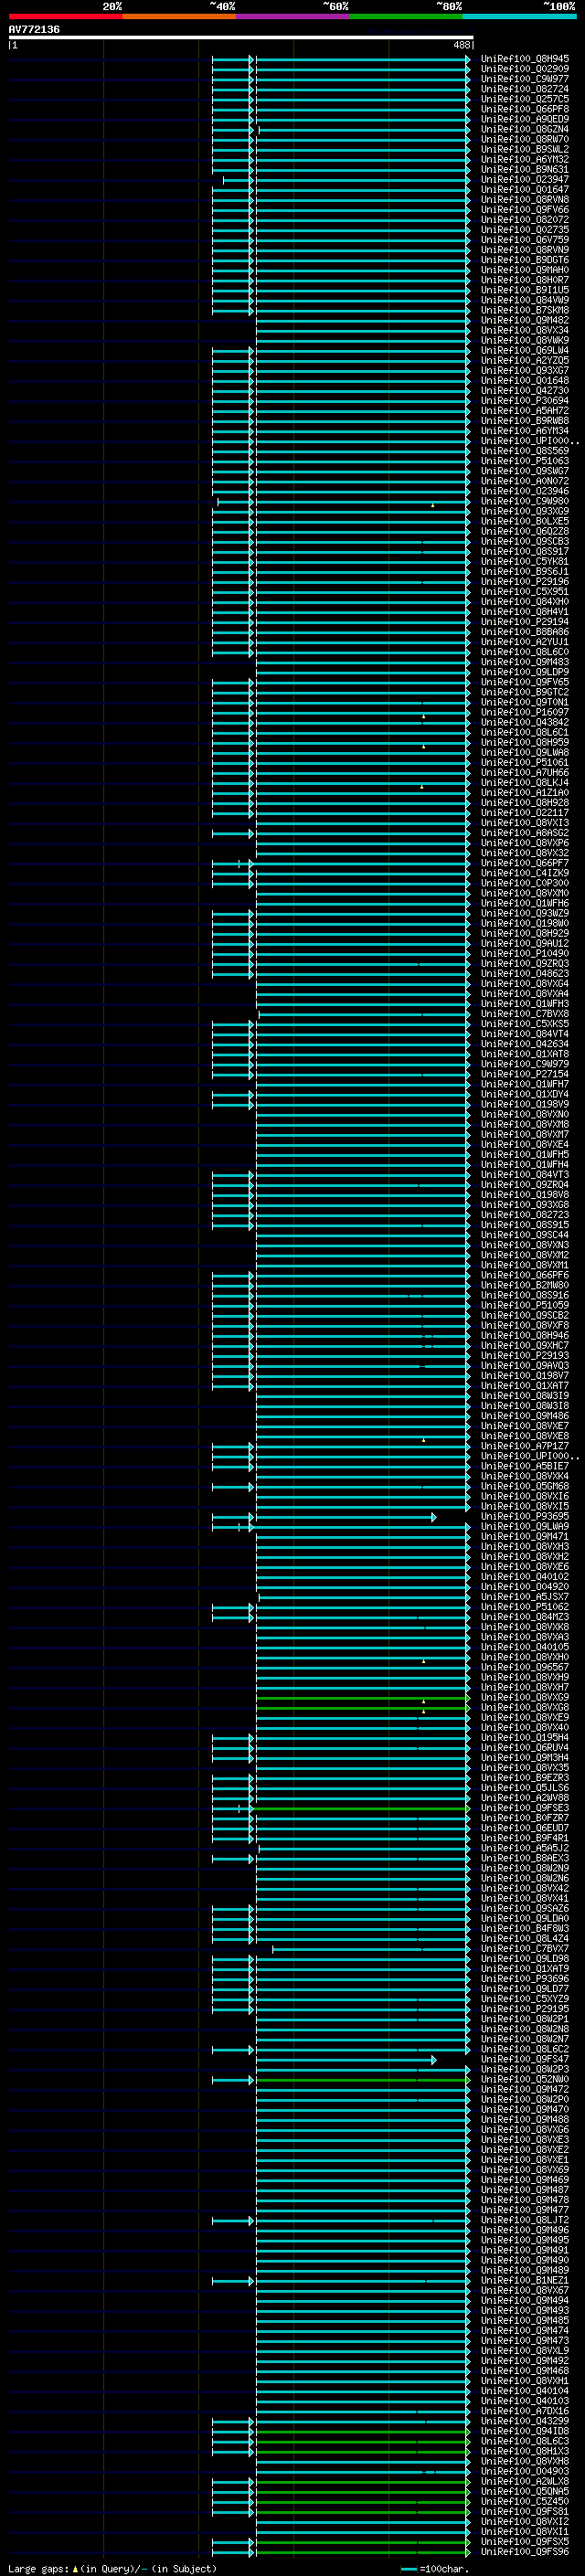This screenshot has width=585, height=2576.
Task: Select hit UniRef100_Q1XDY4
Action: coord(525,1094)
